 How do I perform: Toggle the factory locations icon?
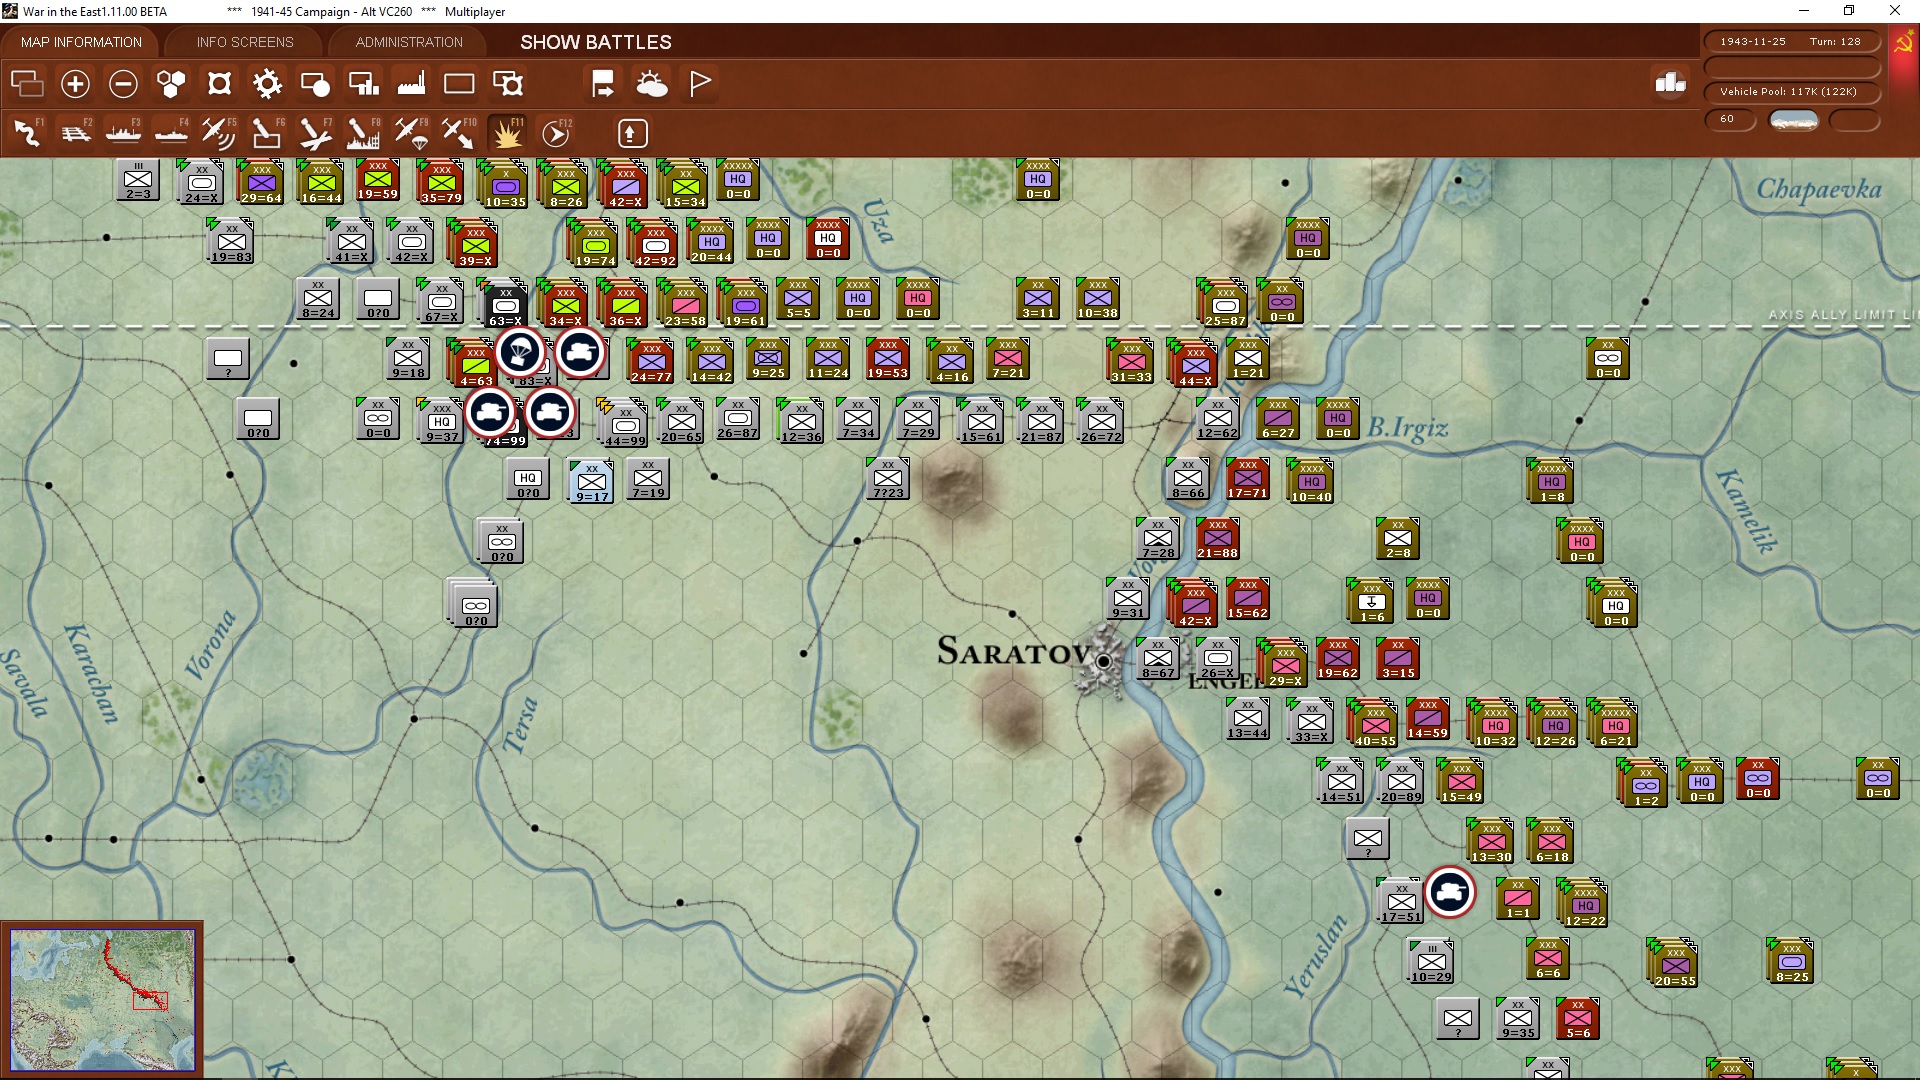click(x=411, y=84)
